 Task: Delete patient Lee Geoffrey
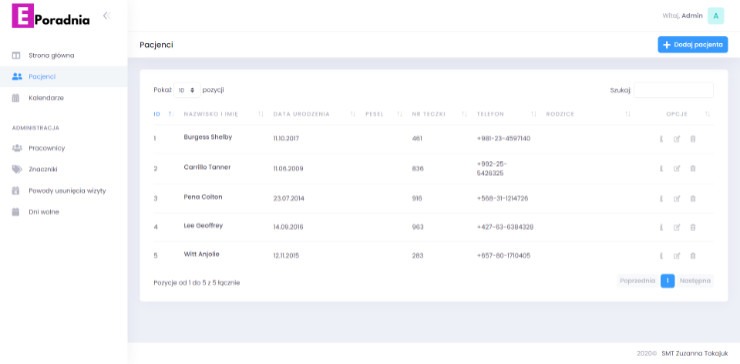(693, 228)
